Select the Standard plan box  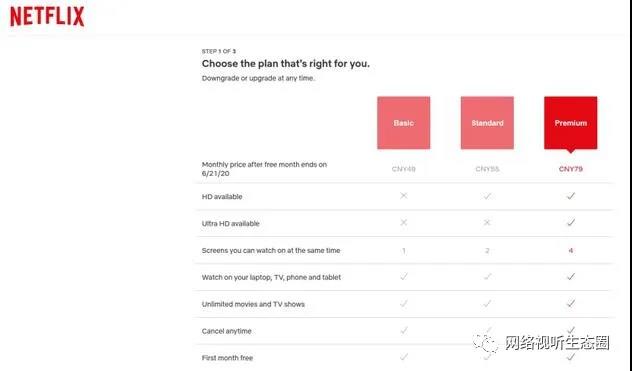[487, 123]
